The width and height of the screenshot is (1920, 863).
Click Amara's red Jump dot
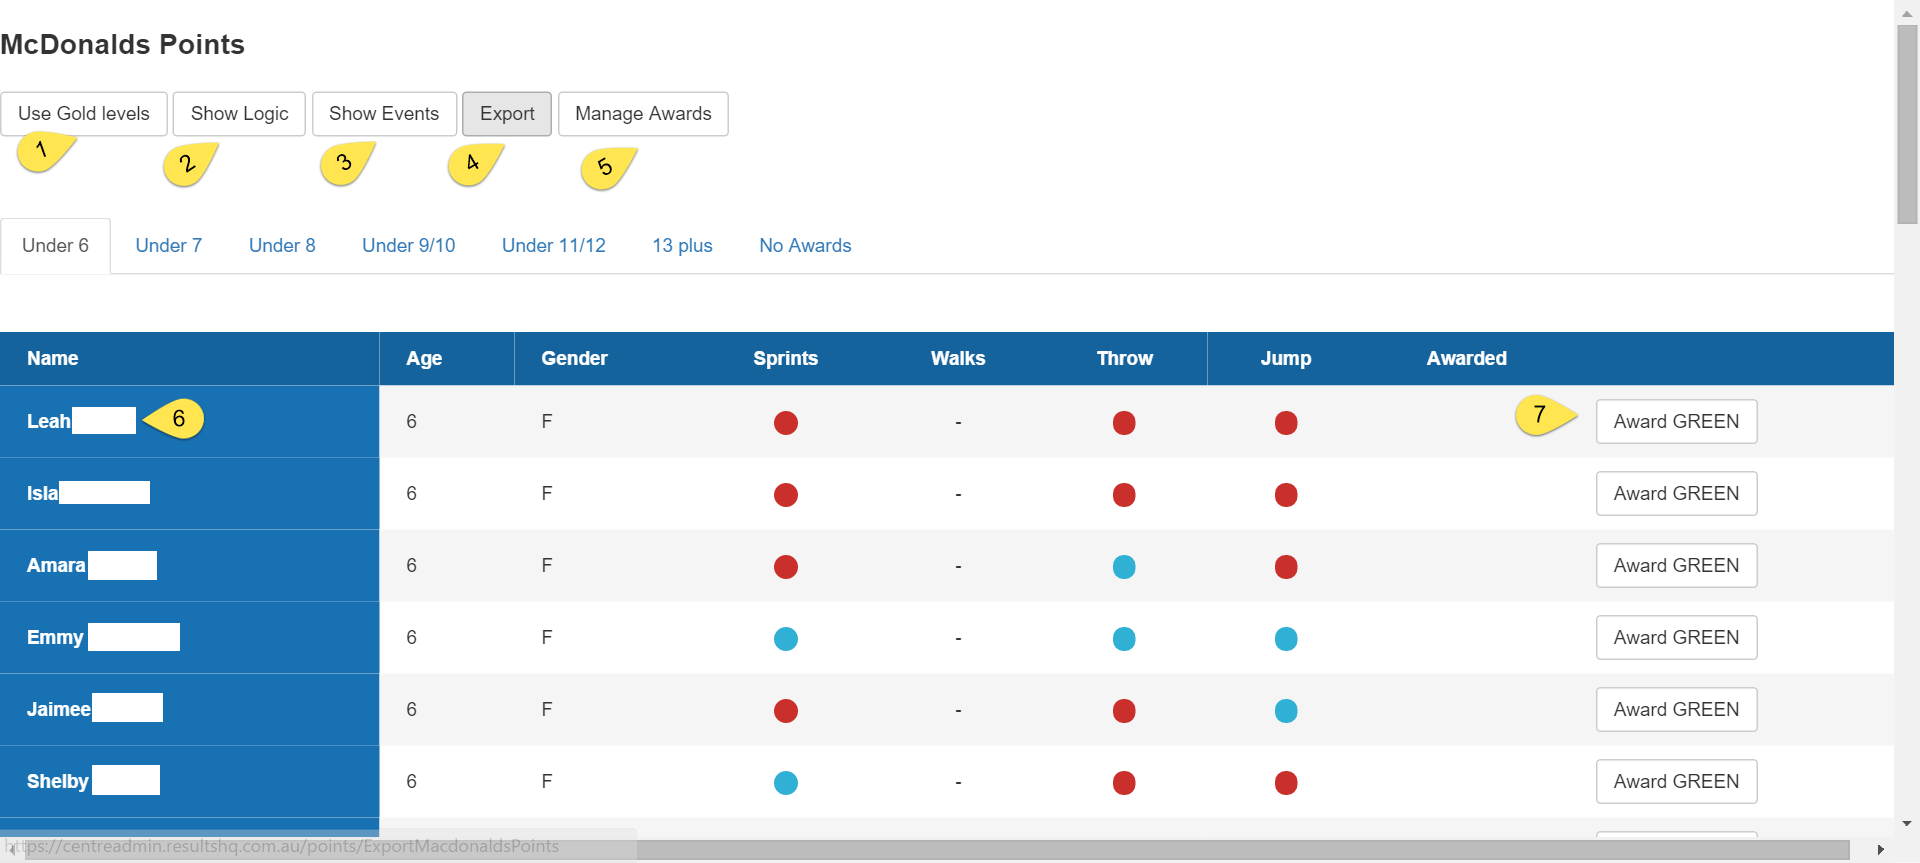(1286, 567)
